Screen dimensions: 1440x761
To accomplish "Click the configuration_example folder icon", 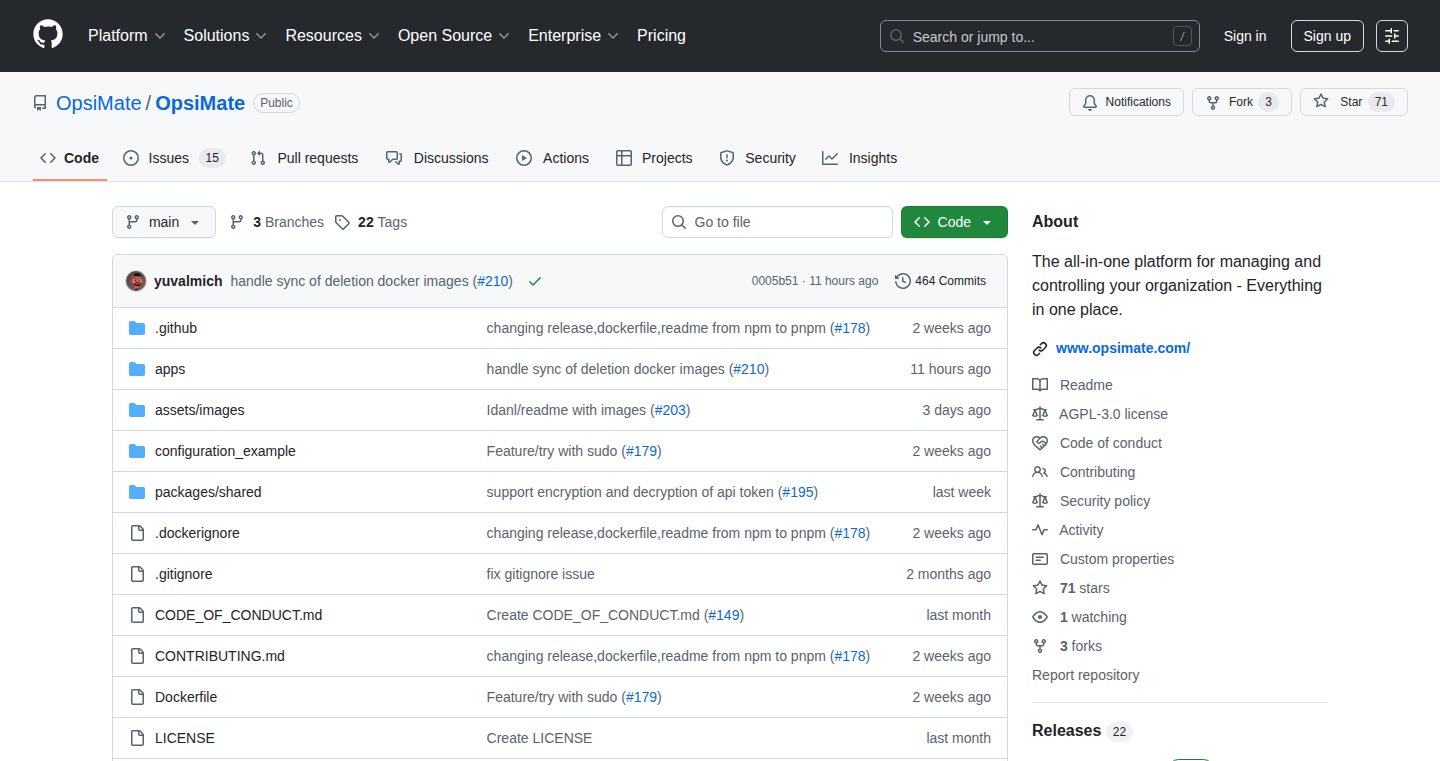I will coord(137,451).
